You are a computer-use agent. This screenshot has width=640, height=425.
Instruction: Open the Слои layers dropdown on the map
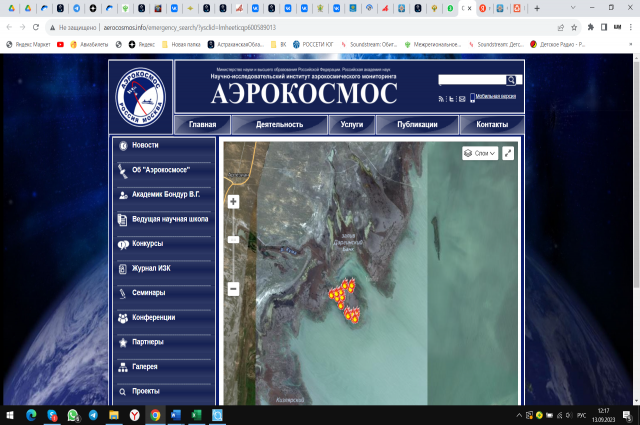click(480, 153)
